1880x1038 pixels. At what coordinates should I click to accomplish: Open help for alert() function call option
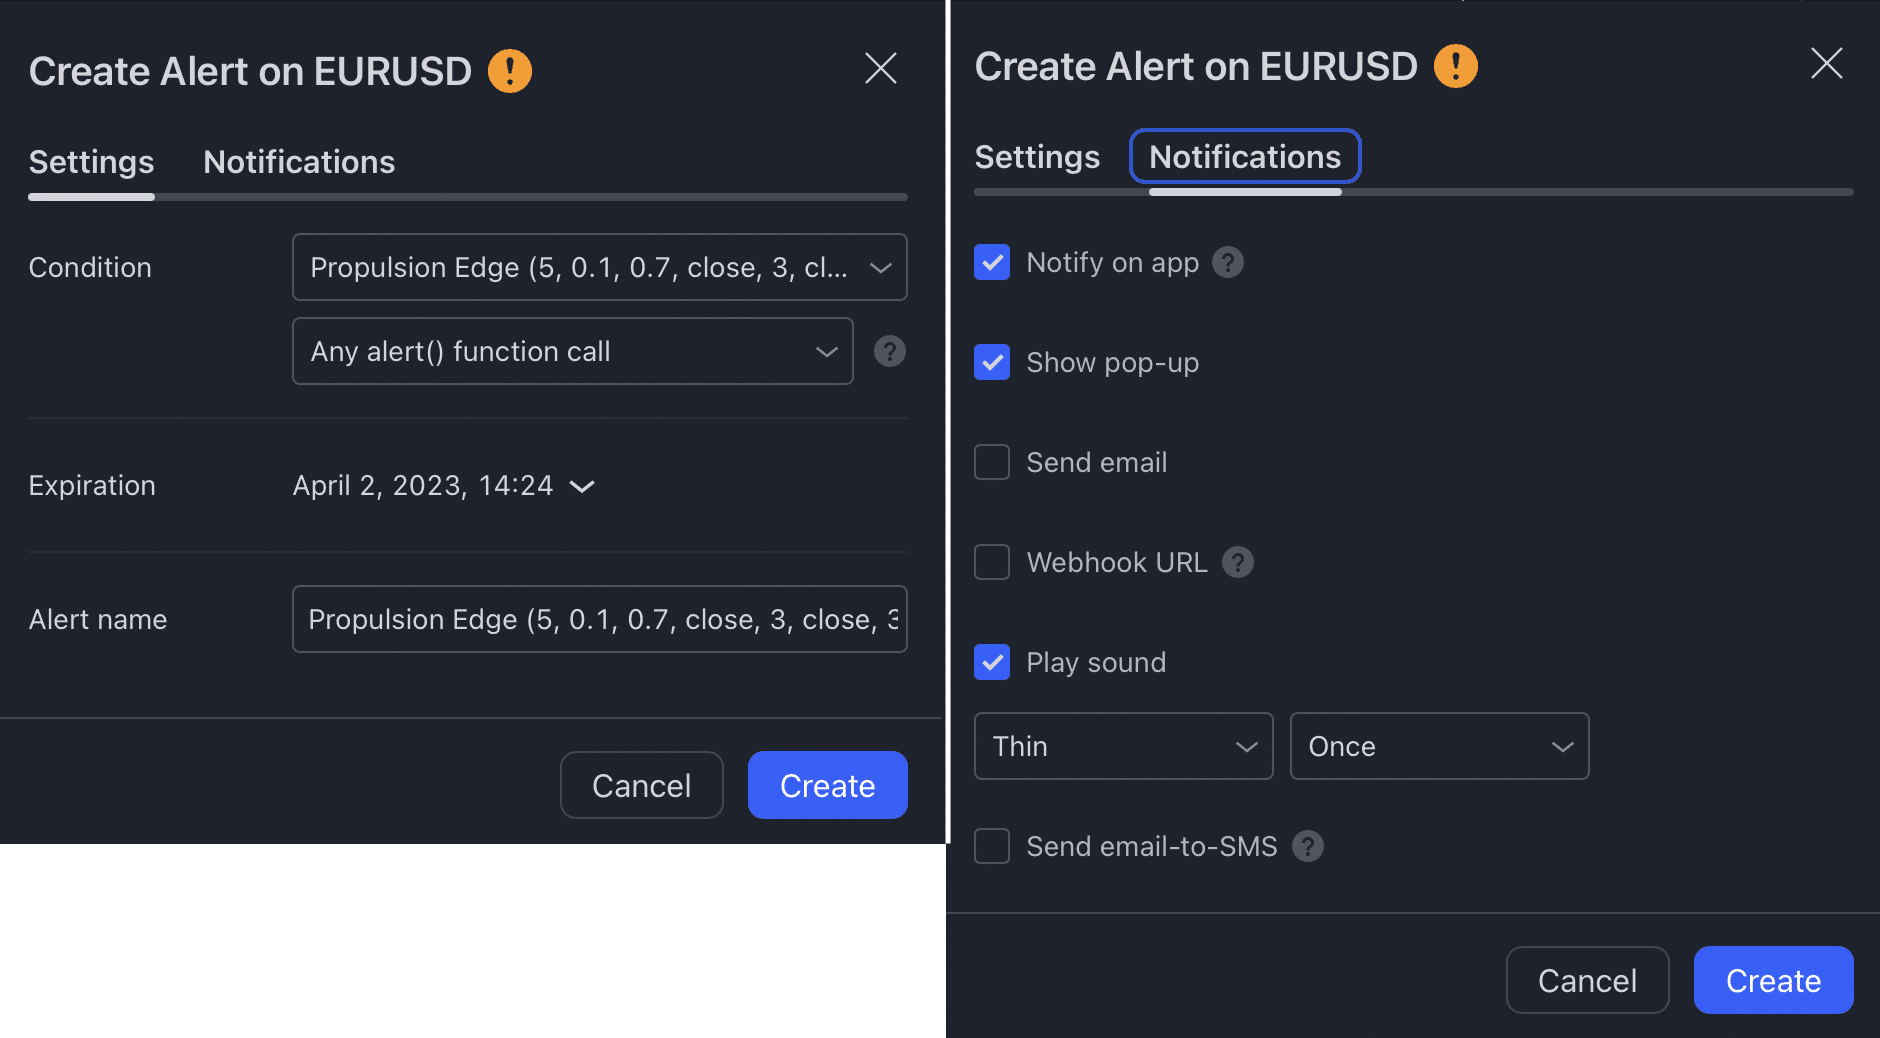click(x=890, y=351)
